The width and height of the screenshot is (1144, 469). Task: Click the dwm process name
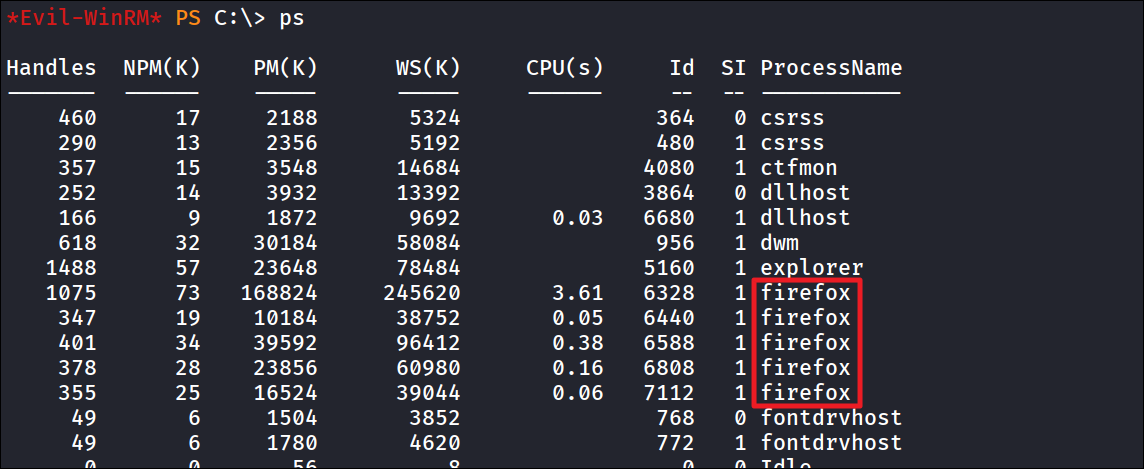pyautogui.click(x=780, y=243)
